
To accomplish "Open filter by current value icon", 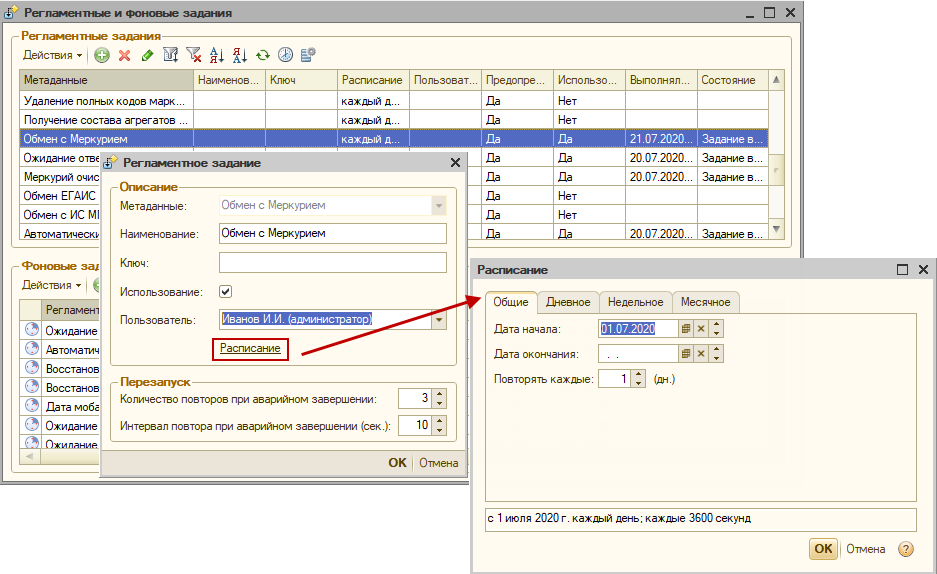I will click(170, 56).
